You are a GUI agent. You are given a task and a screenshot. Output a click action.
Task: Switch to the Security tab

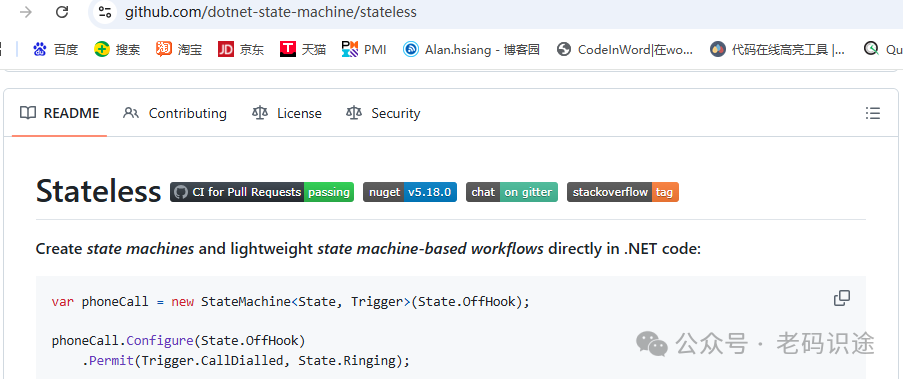pos(383,113)
